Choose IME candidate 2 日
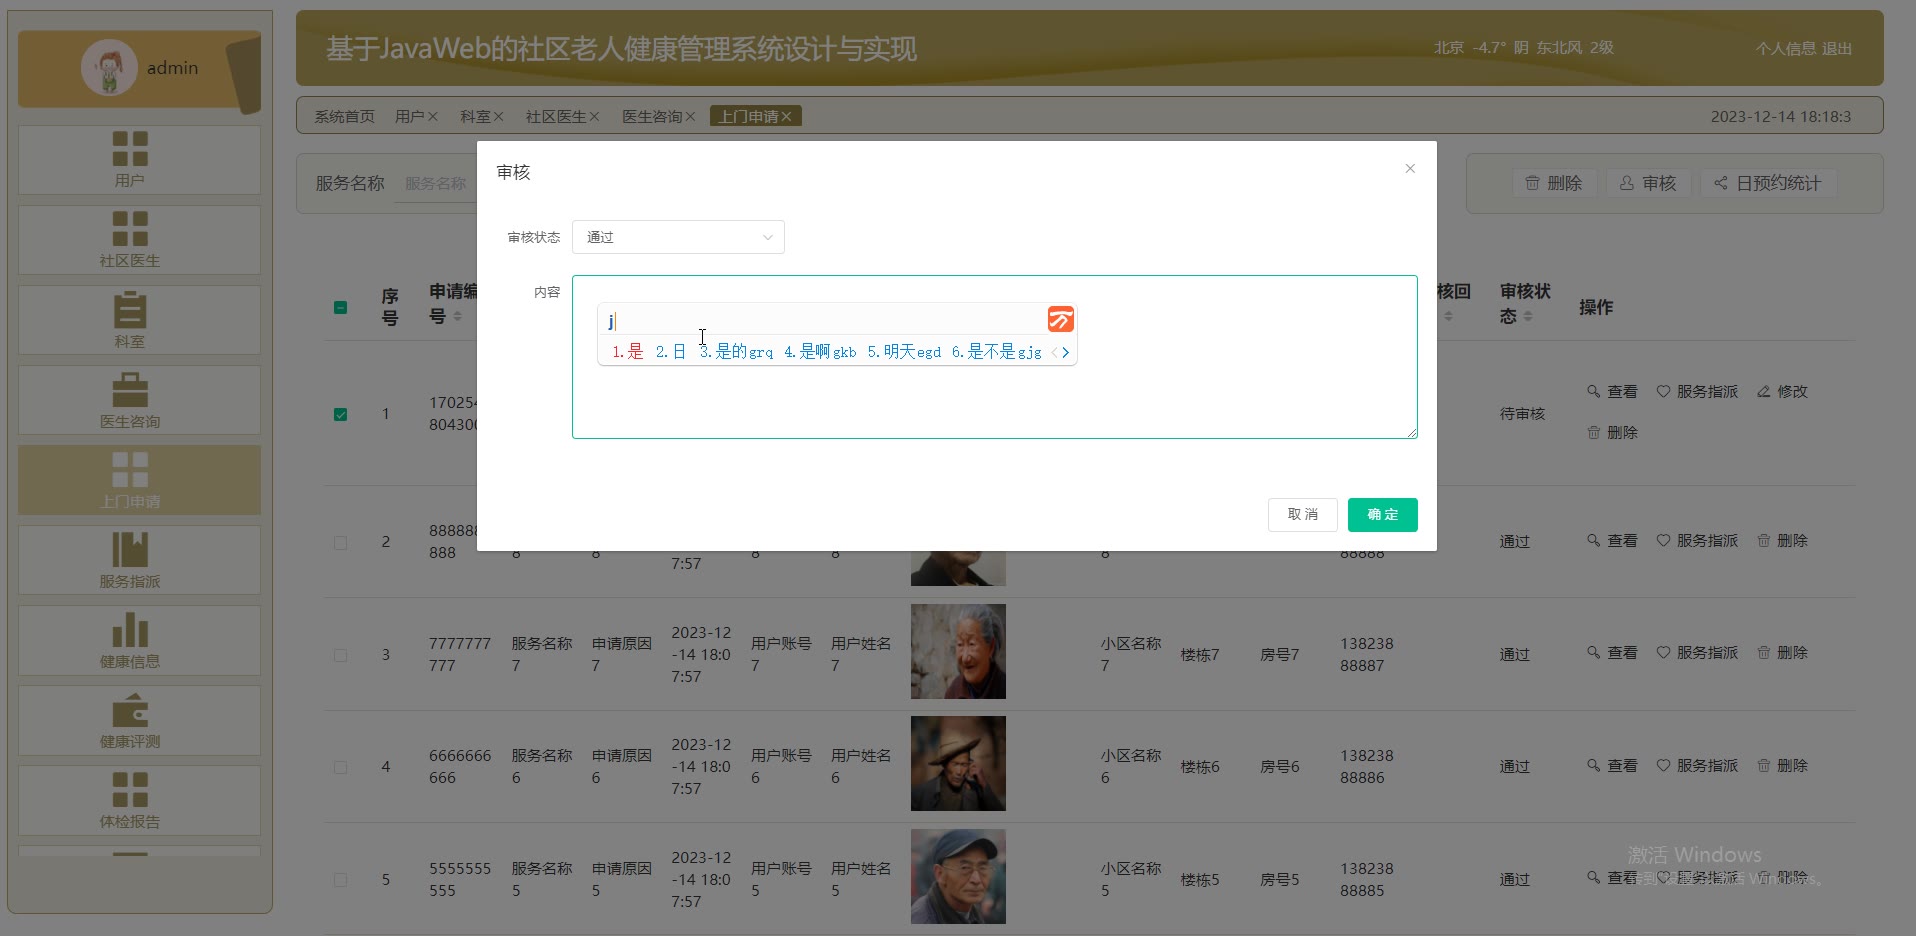Image resolution: width=1916 pixels, height=936 pixels. pyautogui.click(x=671, y=352)
